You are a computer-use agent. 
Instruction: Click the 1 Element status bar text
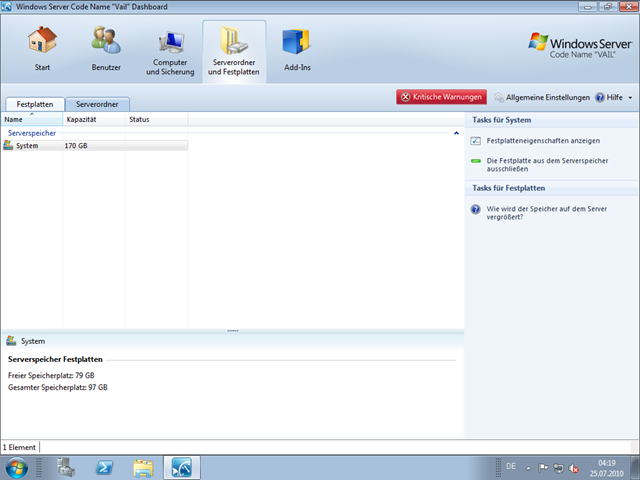19,447
